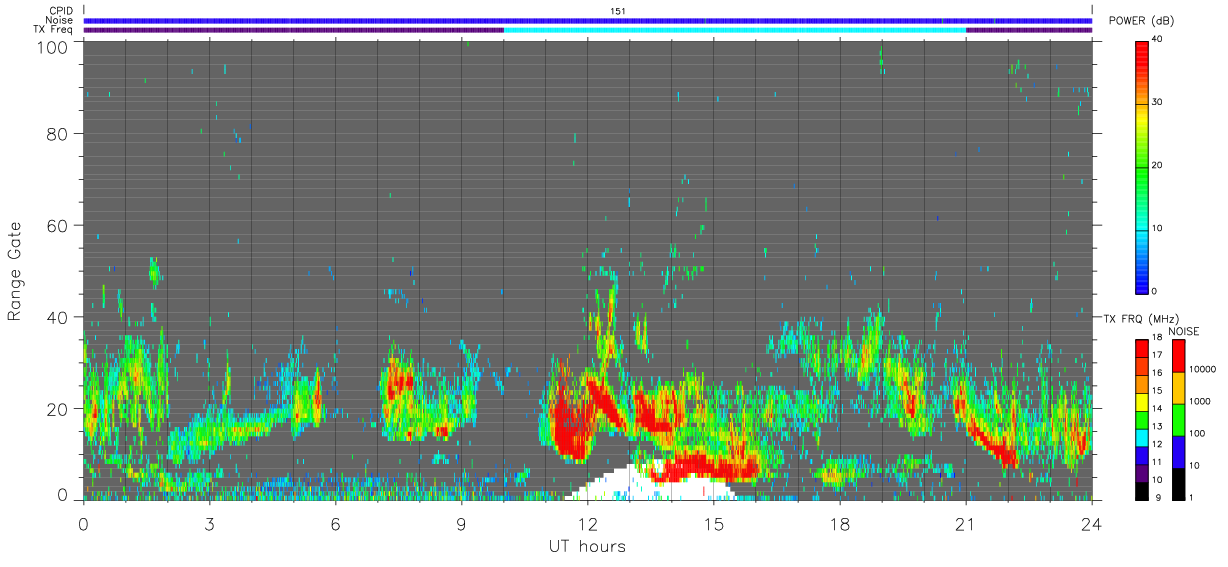The width and height of the screenshot is (1228, 567).
Task: Click the Range Gate axis title
Action: pos(15,271)
